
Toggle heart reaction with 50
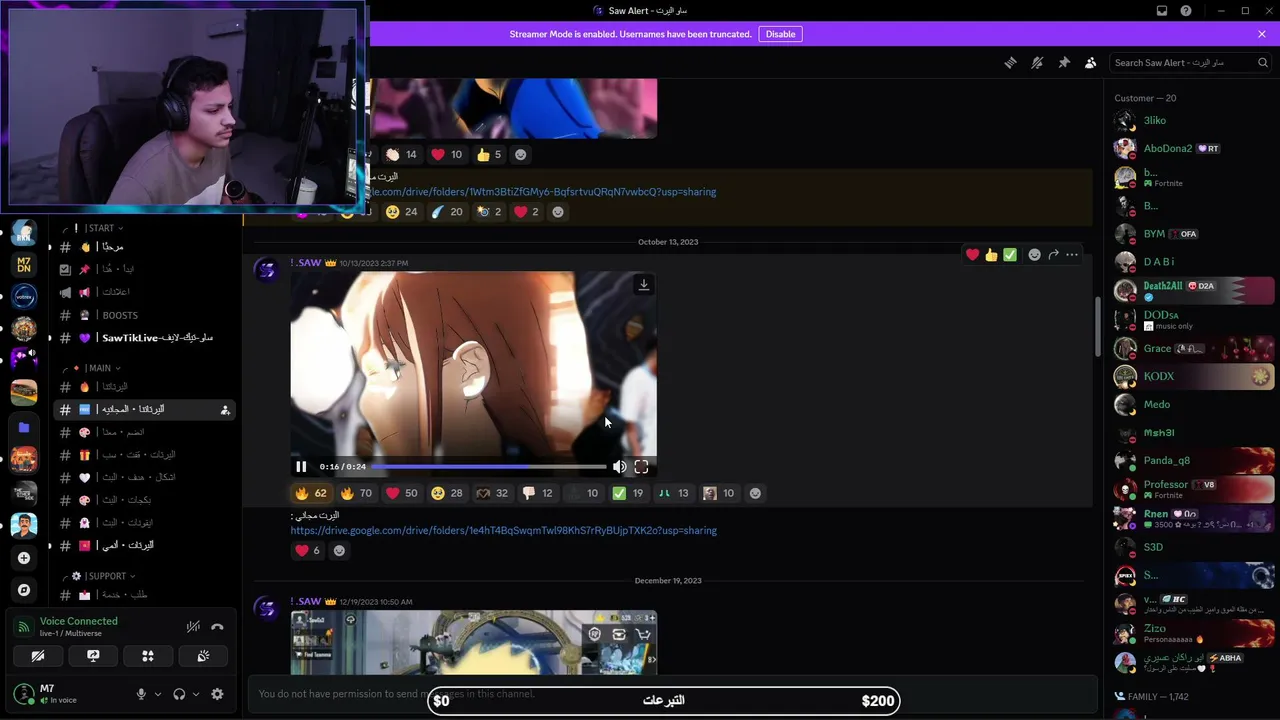[402, 493]
